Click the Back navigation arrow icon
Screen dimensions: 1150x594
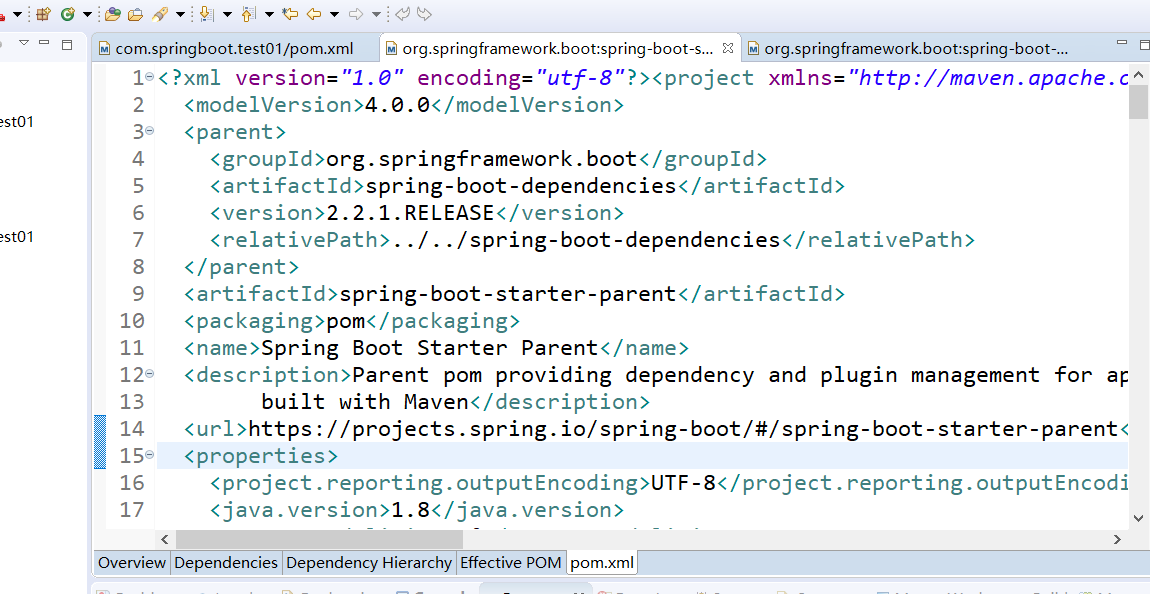315,12
